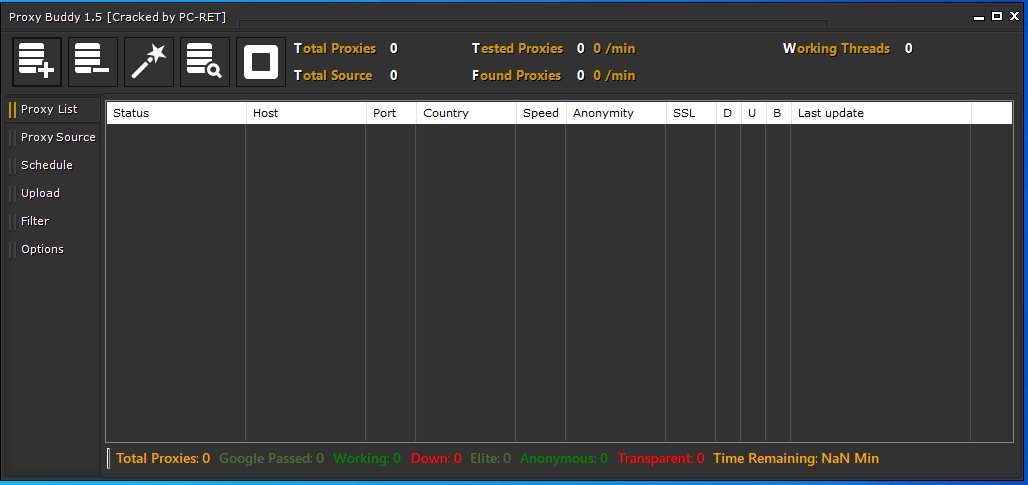
Task: Sort by the Host column header
Action: pos(306,113)
